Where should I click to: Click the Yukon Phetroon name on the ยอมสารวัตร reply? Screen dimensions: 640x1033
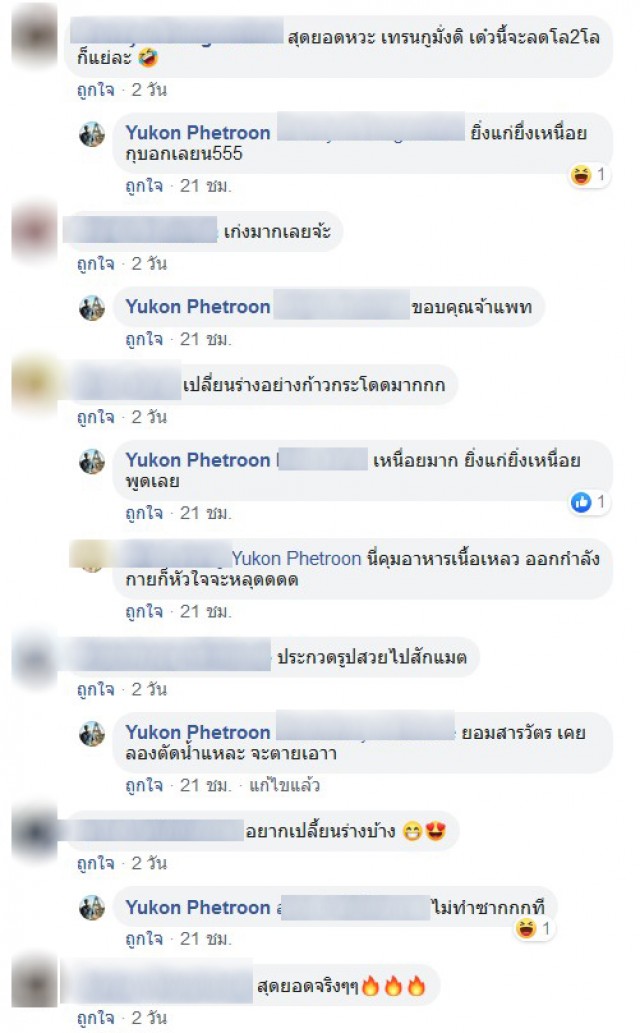click(198, 733)
